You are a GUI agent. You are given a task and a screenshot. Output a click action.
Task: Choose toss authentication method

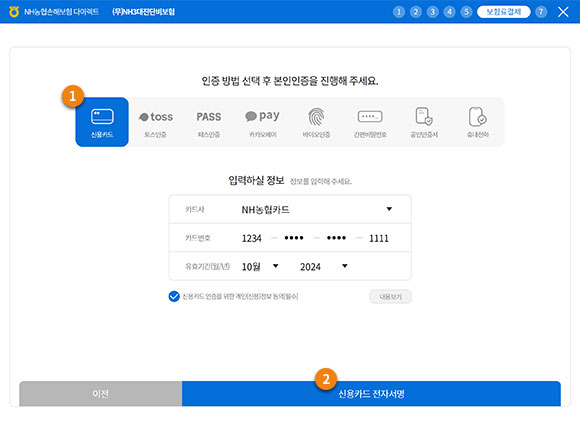coord(156,123)
